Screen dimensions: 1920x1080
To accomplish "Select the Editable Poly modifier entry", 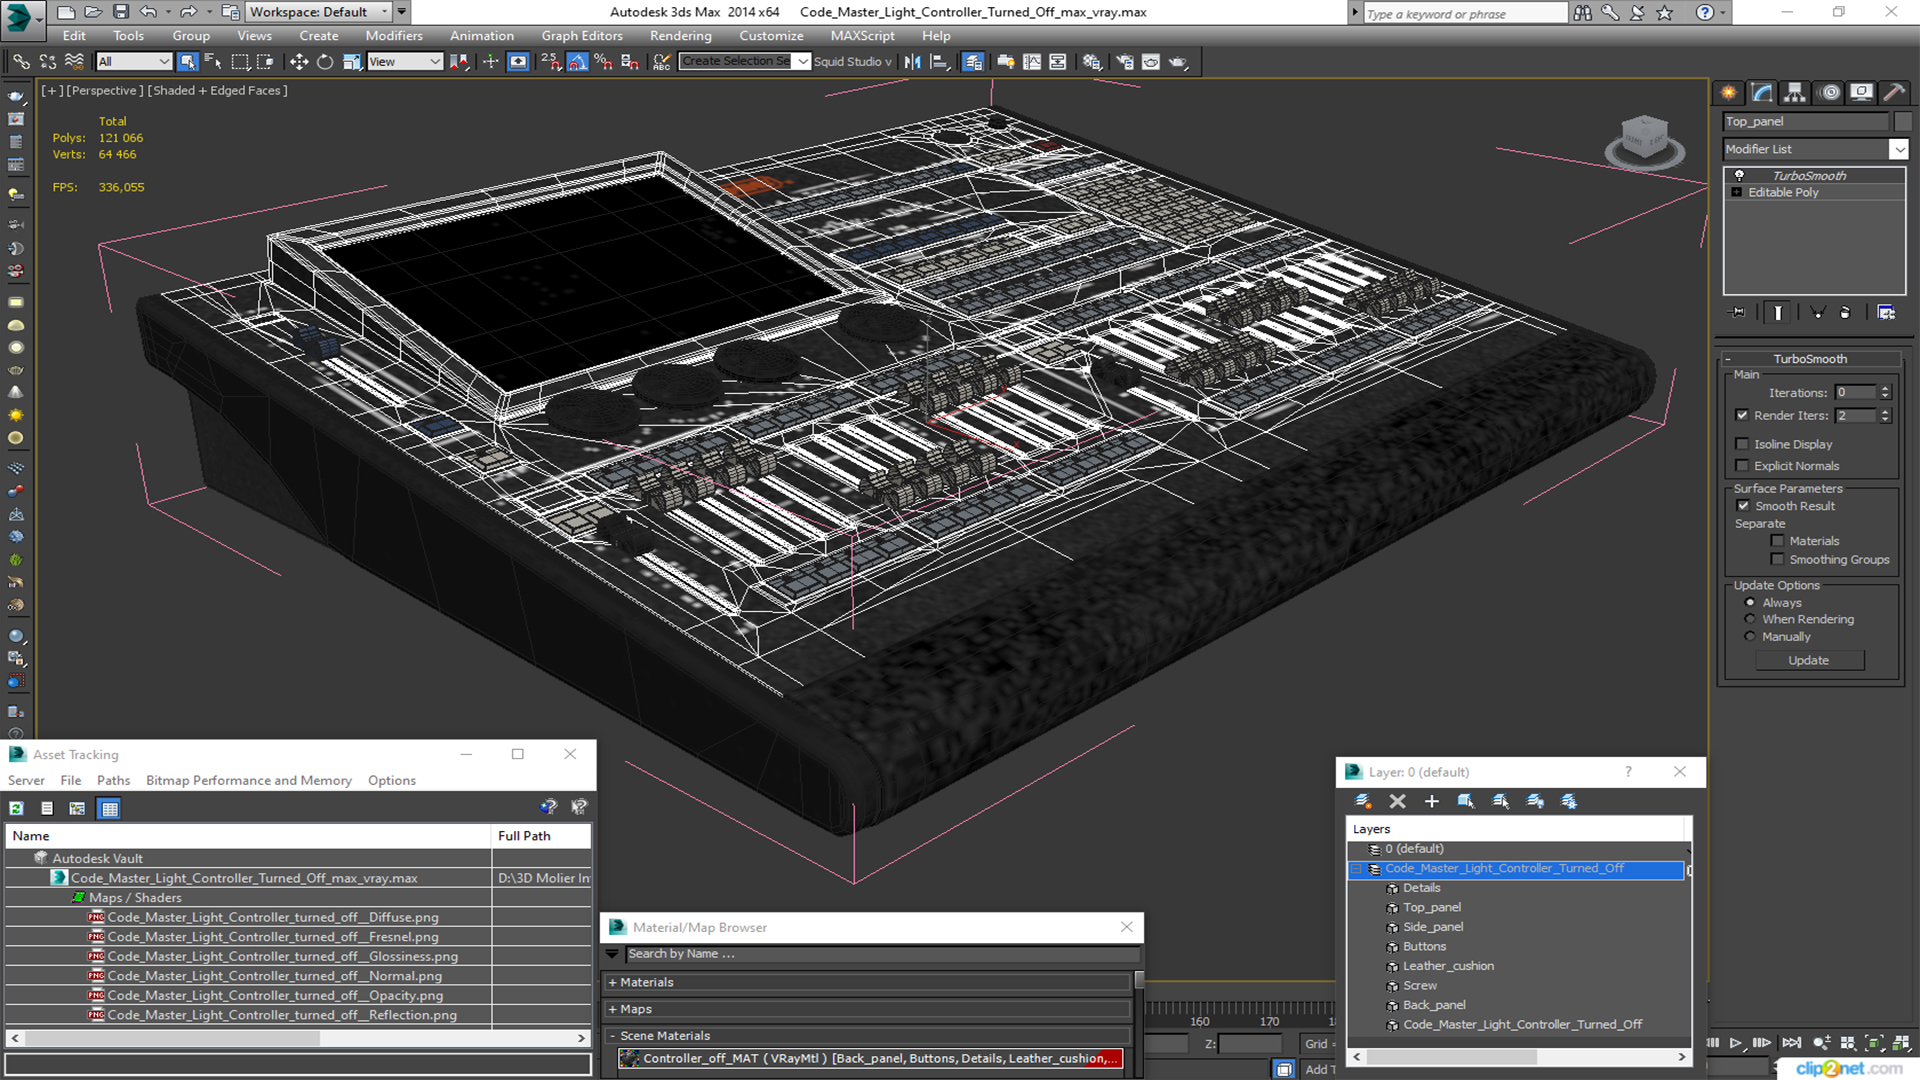I will [1783, 192].
